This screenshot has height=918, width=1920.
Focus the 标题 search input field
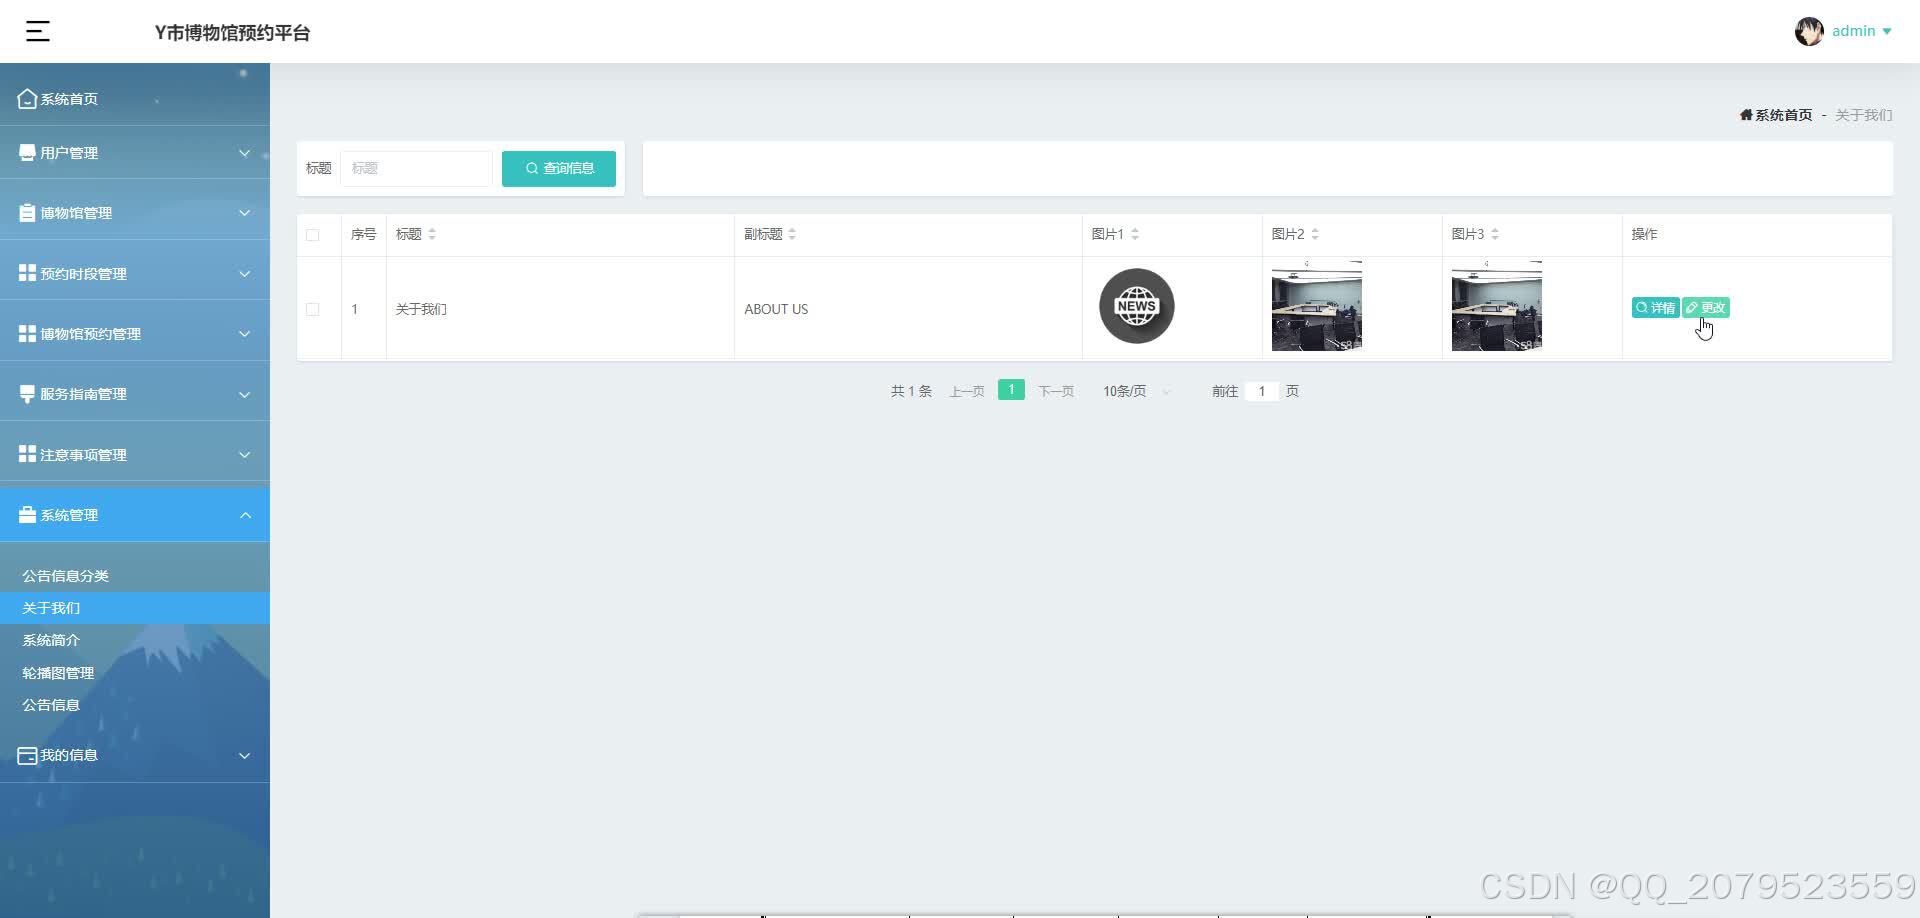(x=416, y=168)
